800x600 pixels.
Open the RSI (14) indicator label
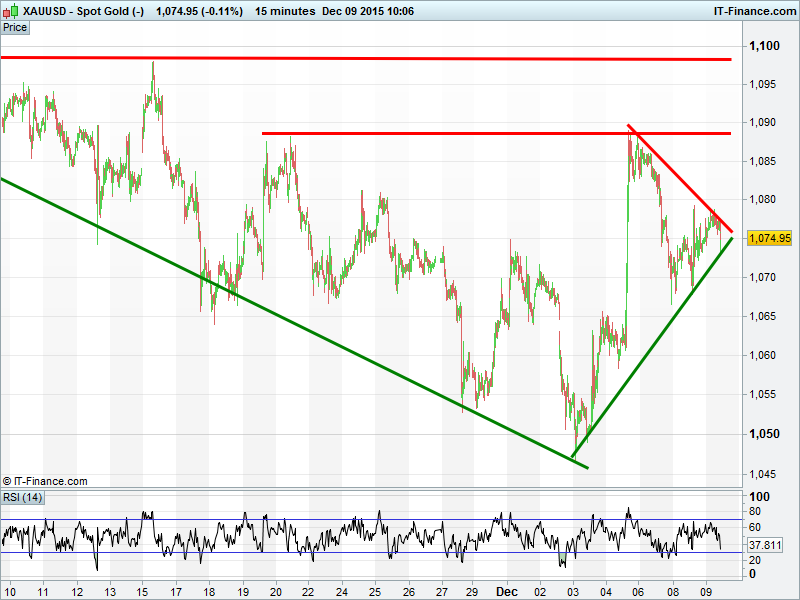click(x=23, y=497)
